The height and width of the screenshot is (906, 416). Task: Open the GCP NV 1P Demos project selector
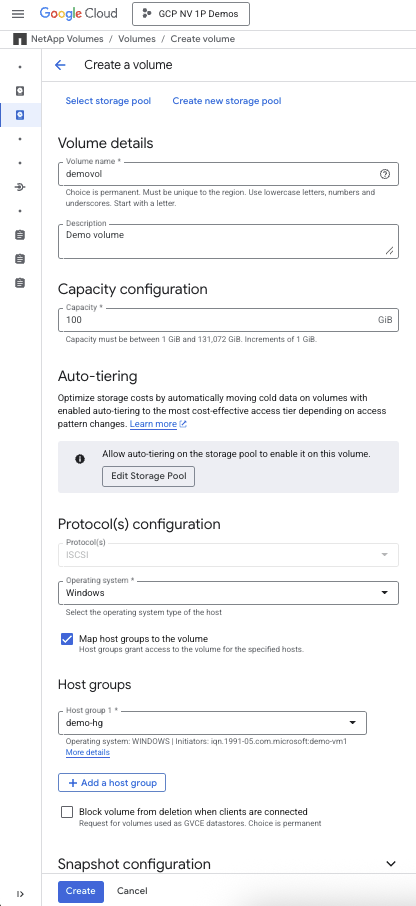point(191,14)
